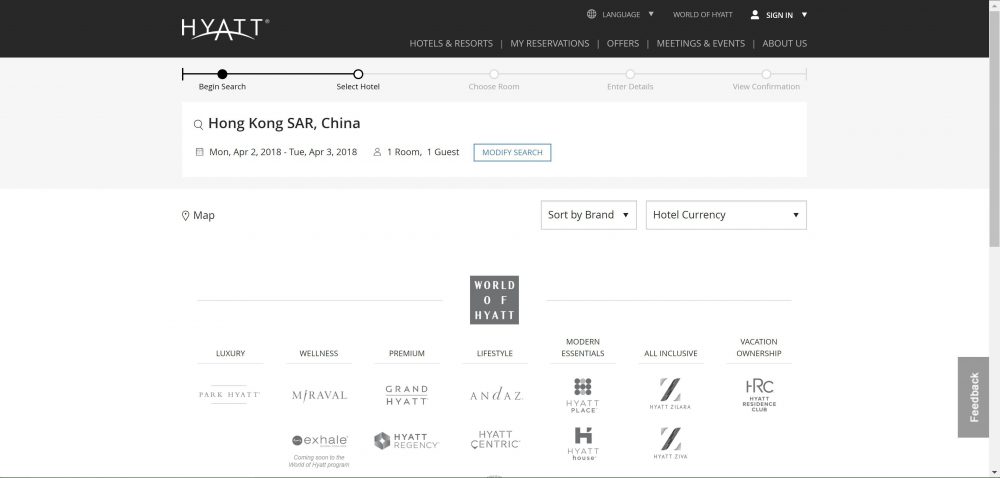Image resolution: width=1000 pixels, height=478 pixels.
Task: Click the Modify Search button
Action: 512,153
